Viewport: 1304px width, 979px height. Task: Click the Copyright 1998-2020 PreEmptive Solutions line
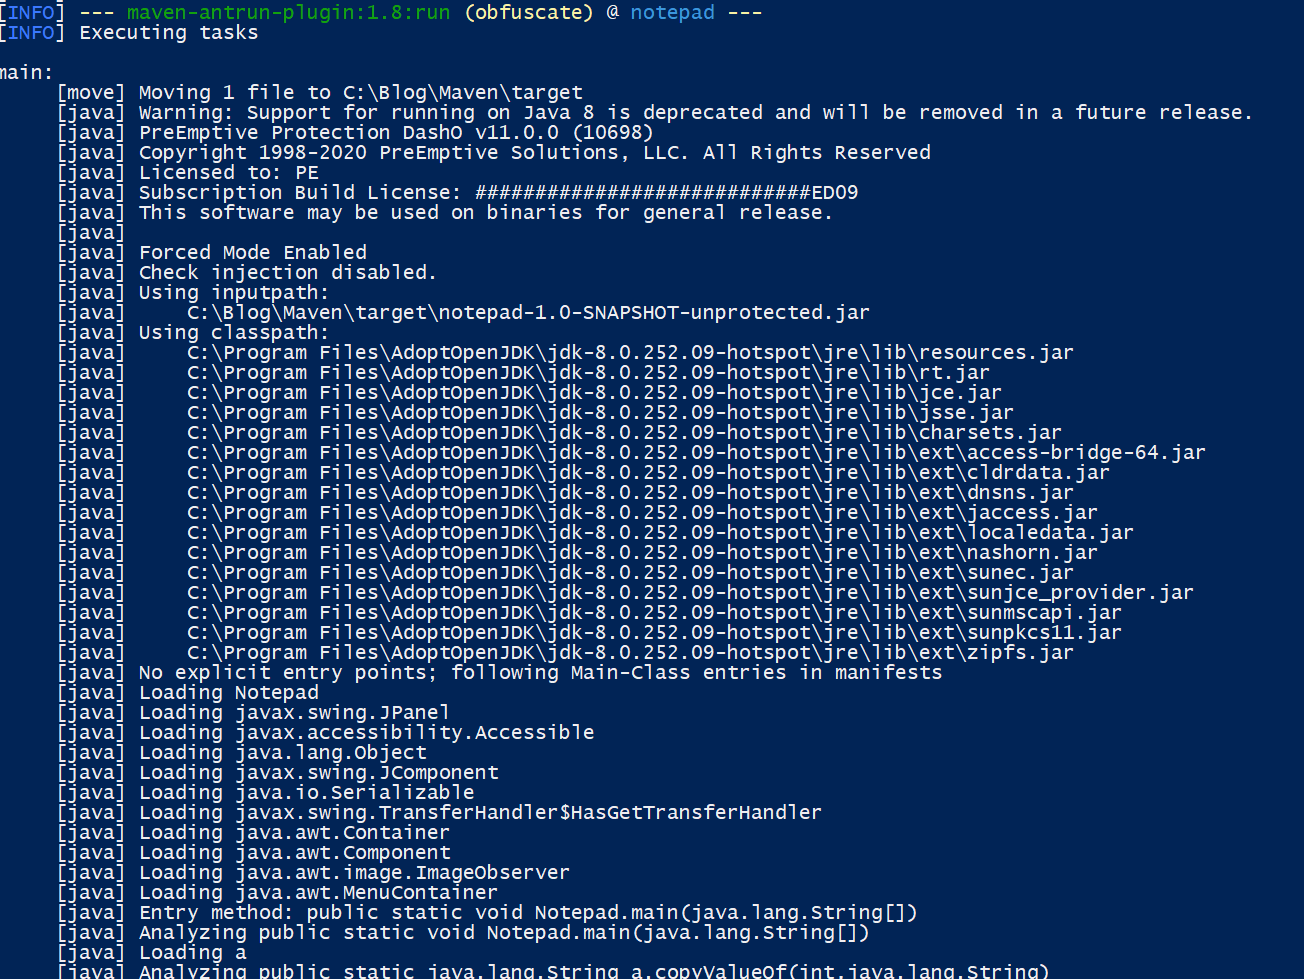534,153
